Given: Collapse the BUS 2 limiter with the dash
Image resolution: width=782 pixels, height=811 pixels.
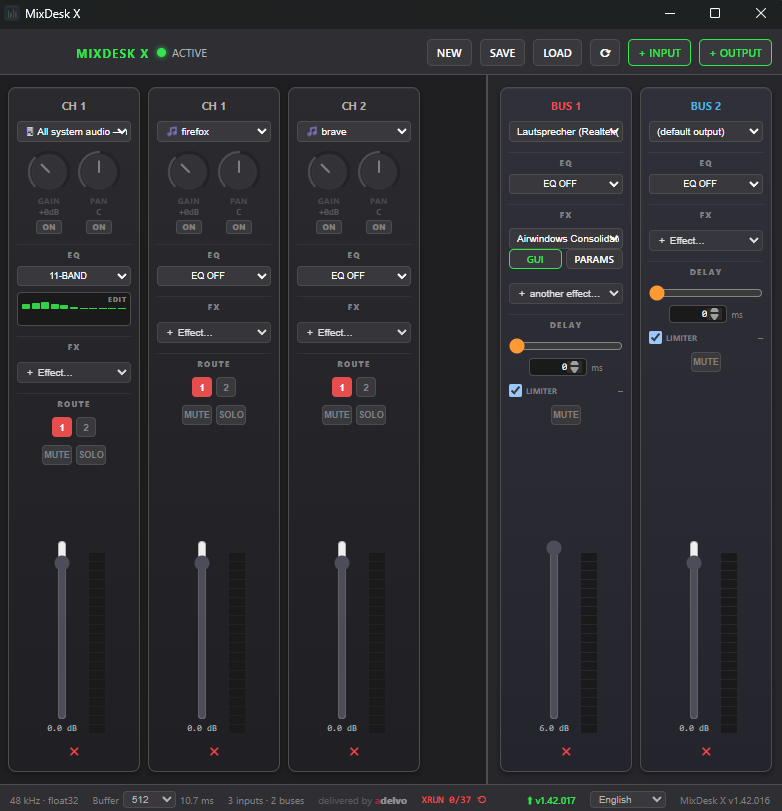Looking at the screenshot, I should [x=760, y=338].
